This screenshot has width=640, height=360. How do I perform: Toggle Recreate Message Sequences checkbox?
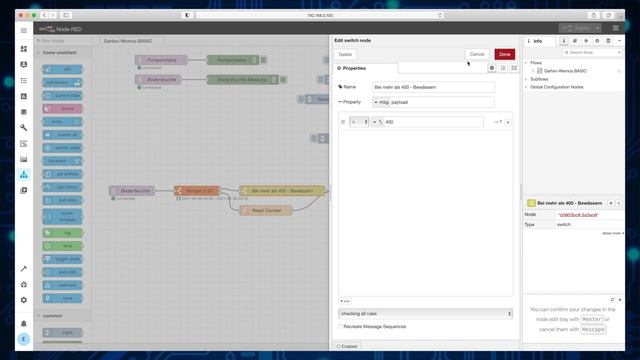pos(340,327)
